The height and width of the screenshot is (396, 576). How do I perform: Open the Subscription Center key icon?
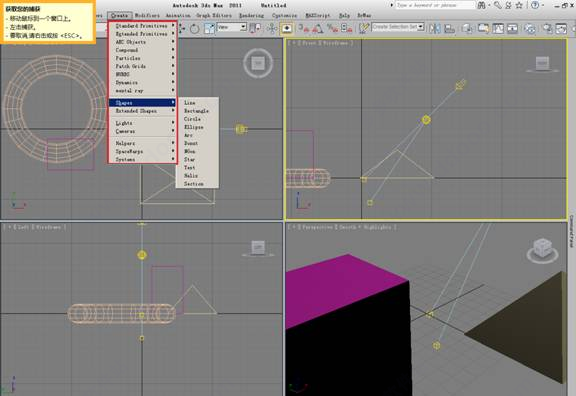click(498, 5)
